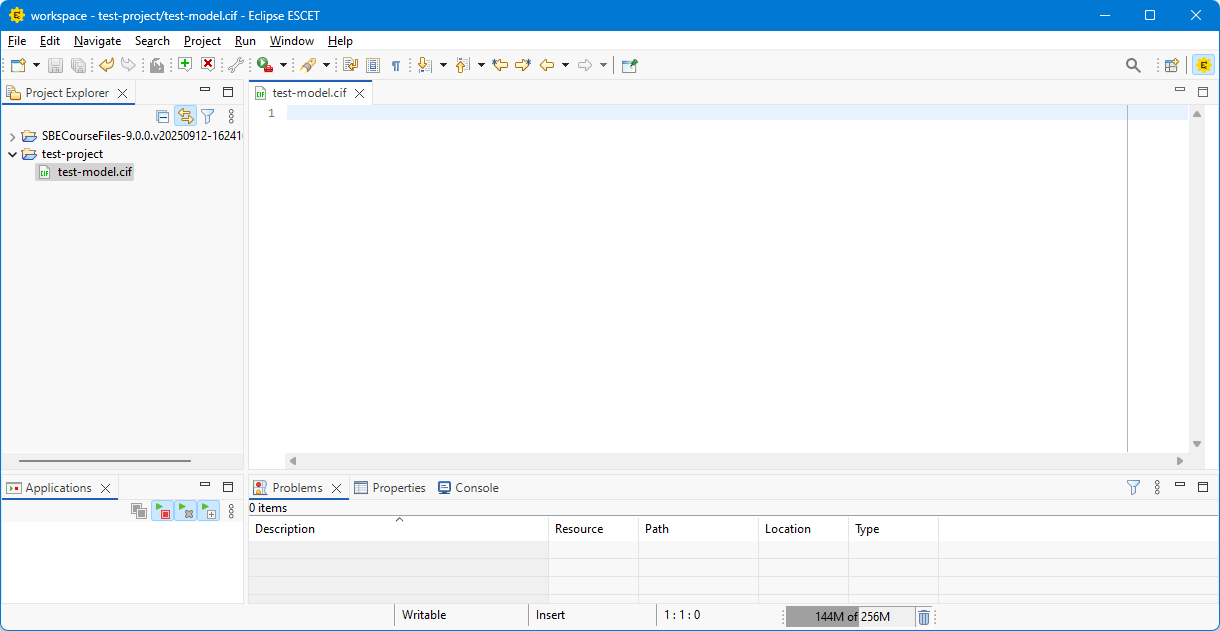The width and height of the screenshot is (1220, 631).
Task: Open the Run menu
Action: (245, 41)
